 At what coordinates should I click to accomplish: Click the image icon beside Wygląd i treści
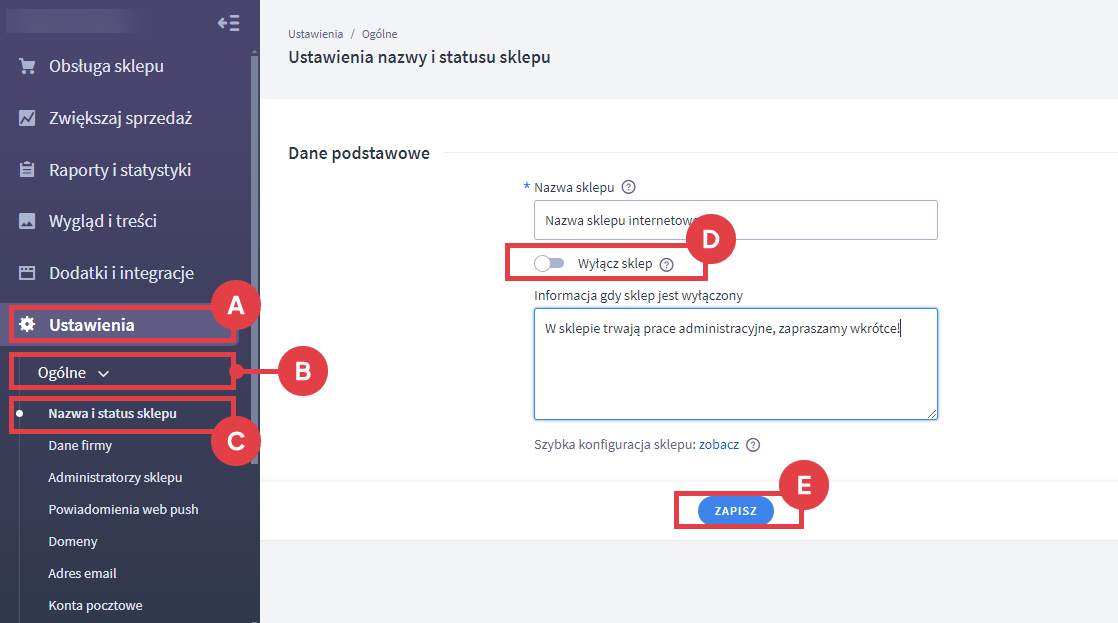pos(27,221)
